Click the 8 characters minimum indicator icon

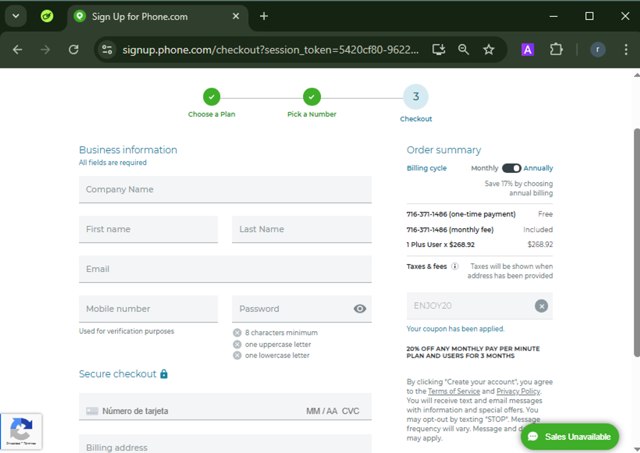[237, 333]
